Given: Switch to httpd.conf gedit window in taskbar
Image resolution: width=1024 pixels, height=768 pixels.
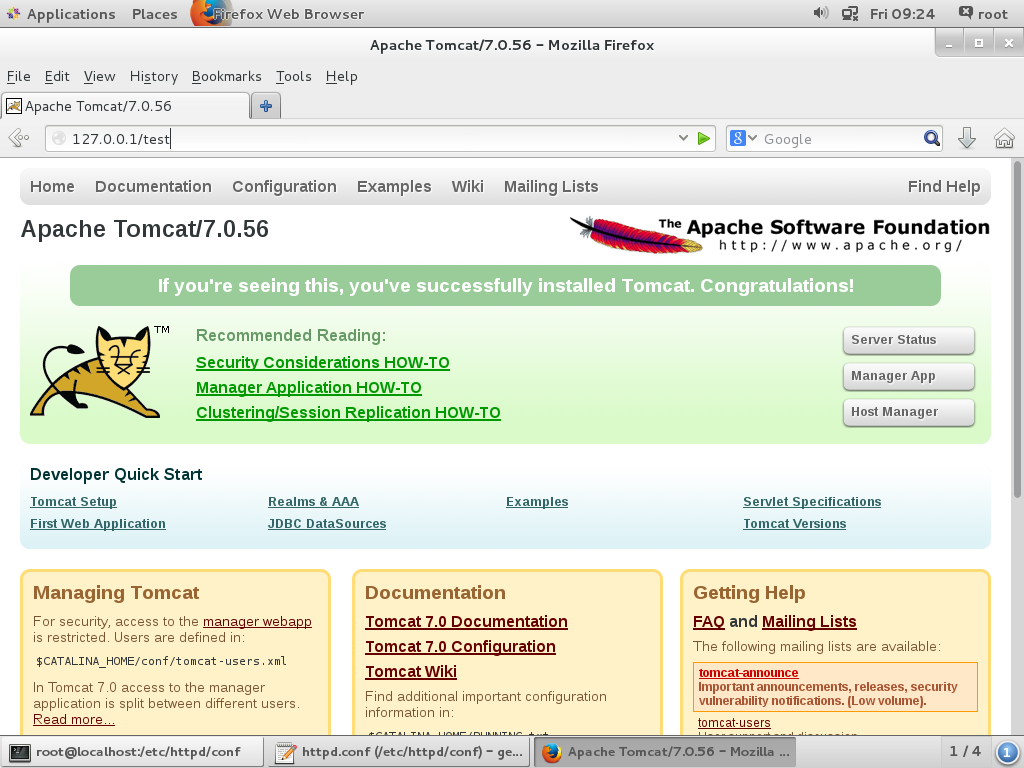Looking at the screenshot, I should coord(399,752).
